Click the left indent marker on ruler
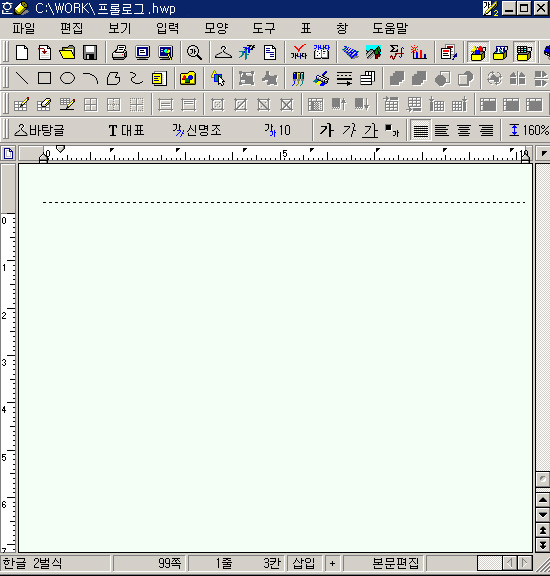The height and width of the screenshot is (576, 550). tap(43, 159)
